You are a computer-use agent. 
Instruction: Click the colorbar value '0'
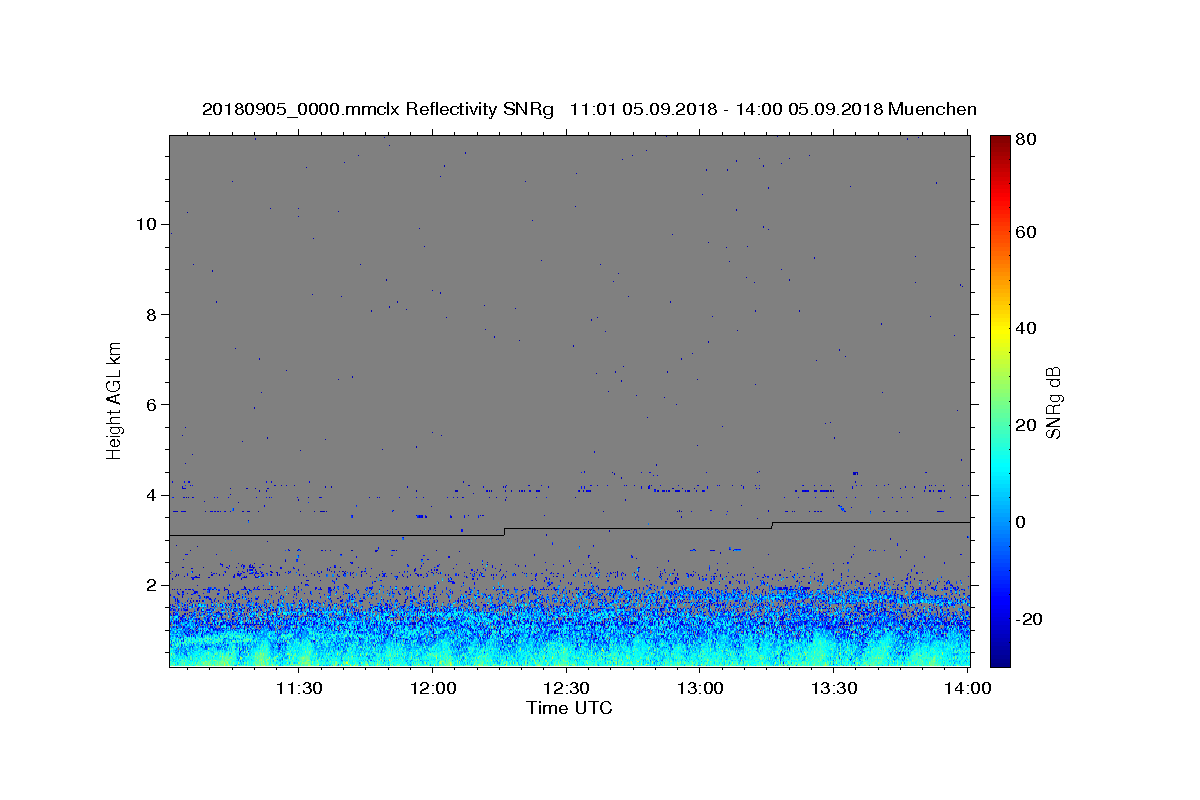pyautogui.click(x=1023, y=522)
